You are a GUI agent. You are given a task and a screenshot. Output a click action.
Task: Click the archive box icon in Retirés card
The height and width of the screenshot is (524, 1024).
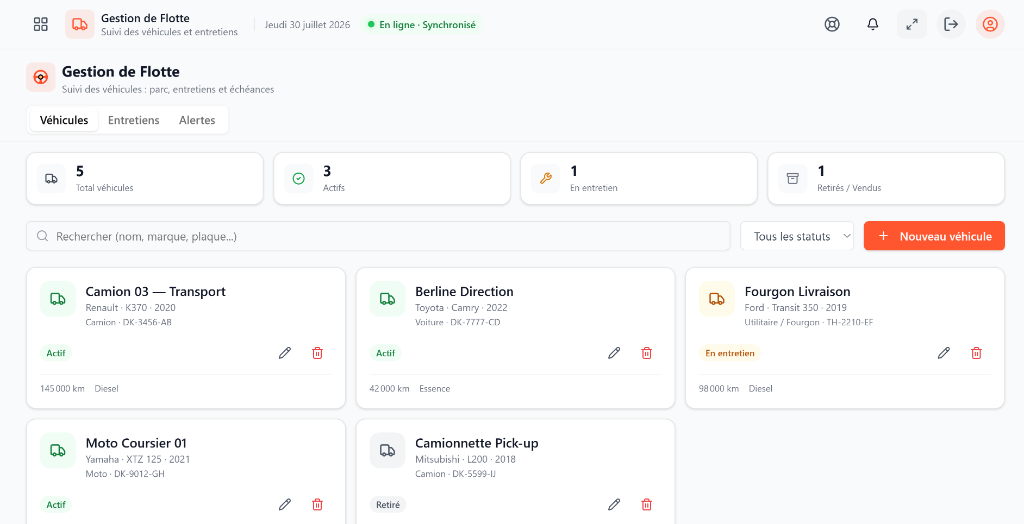tap(793, 178)
